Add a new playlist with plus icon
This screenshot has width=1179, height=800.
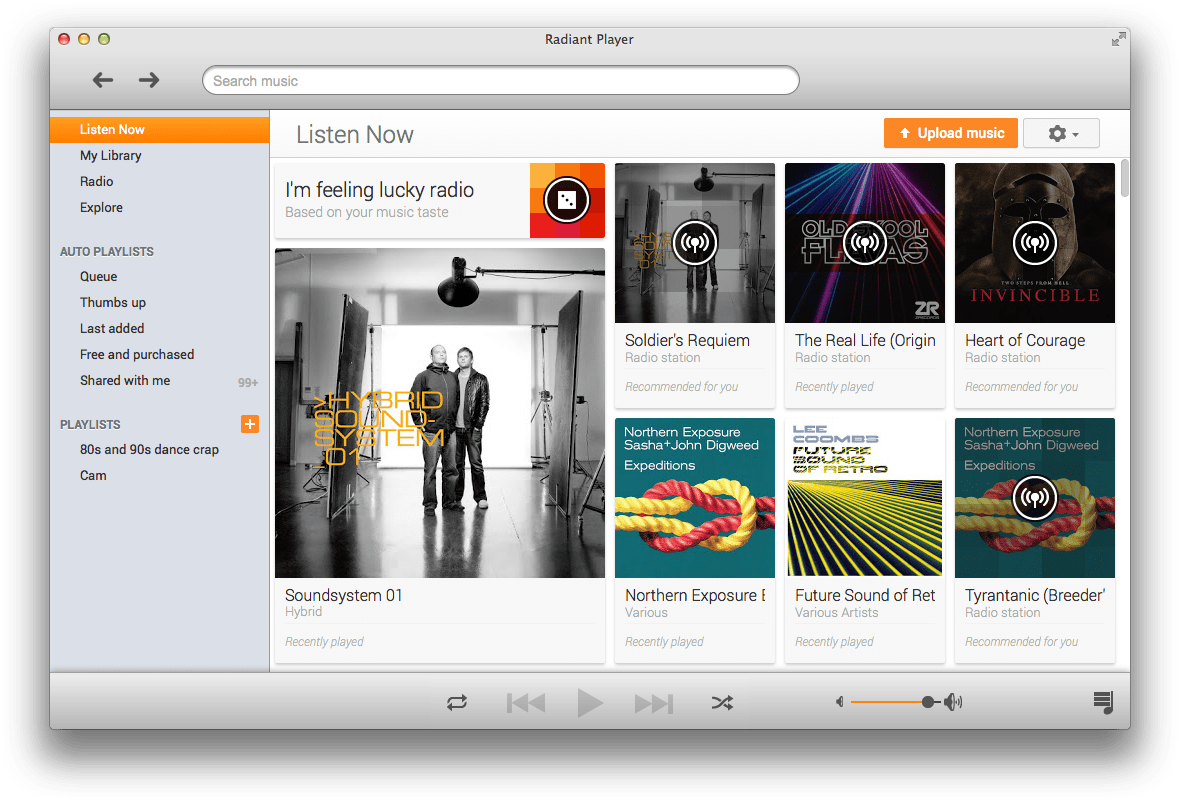(250, 424)
